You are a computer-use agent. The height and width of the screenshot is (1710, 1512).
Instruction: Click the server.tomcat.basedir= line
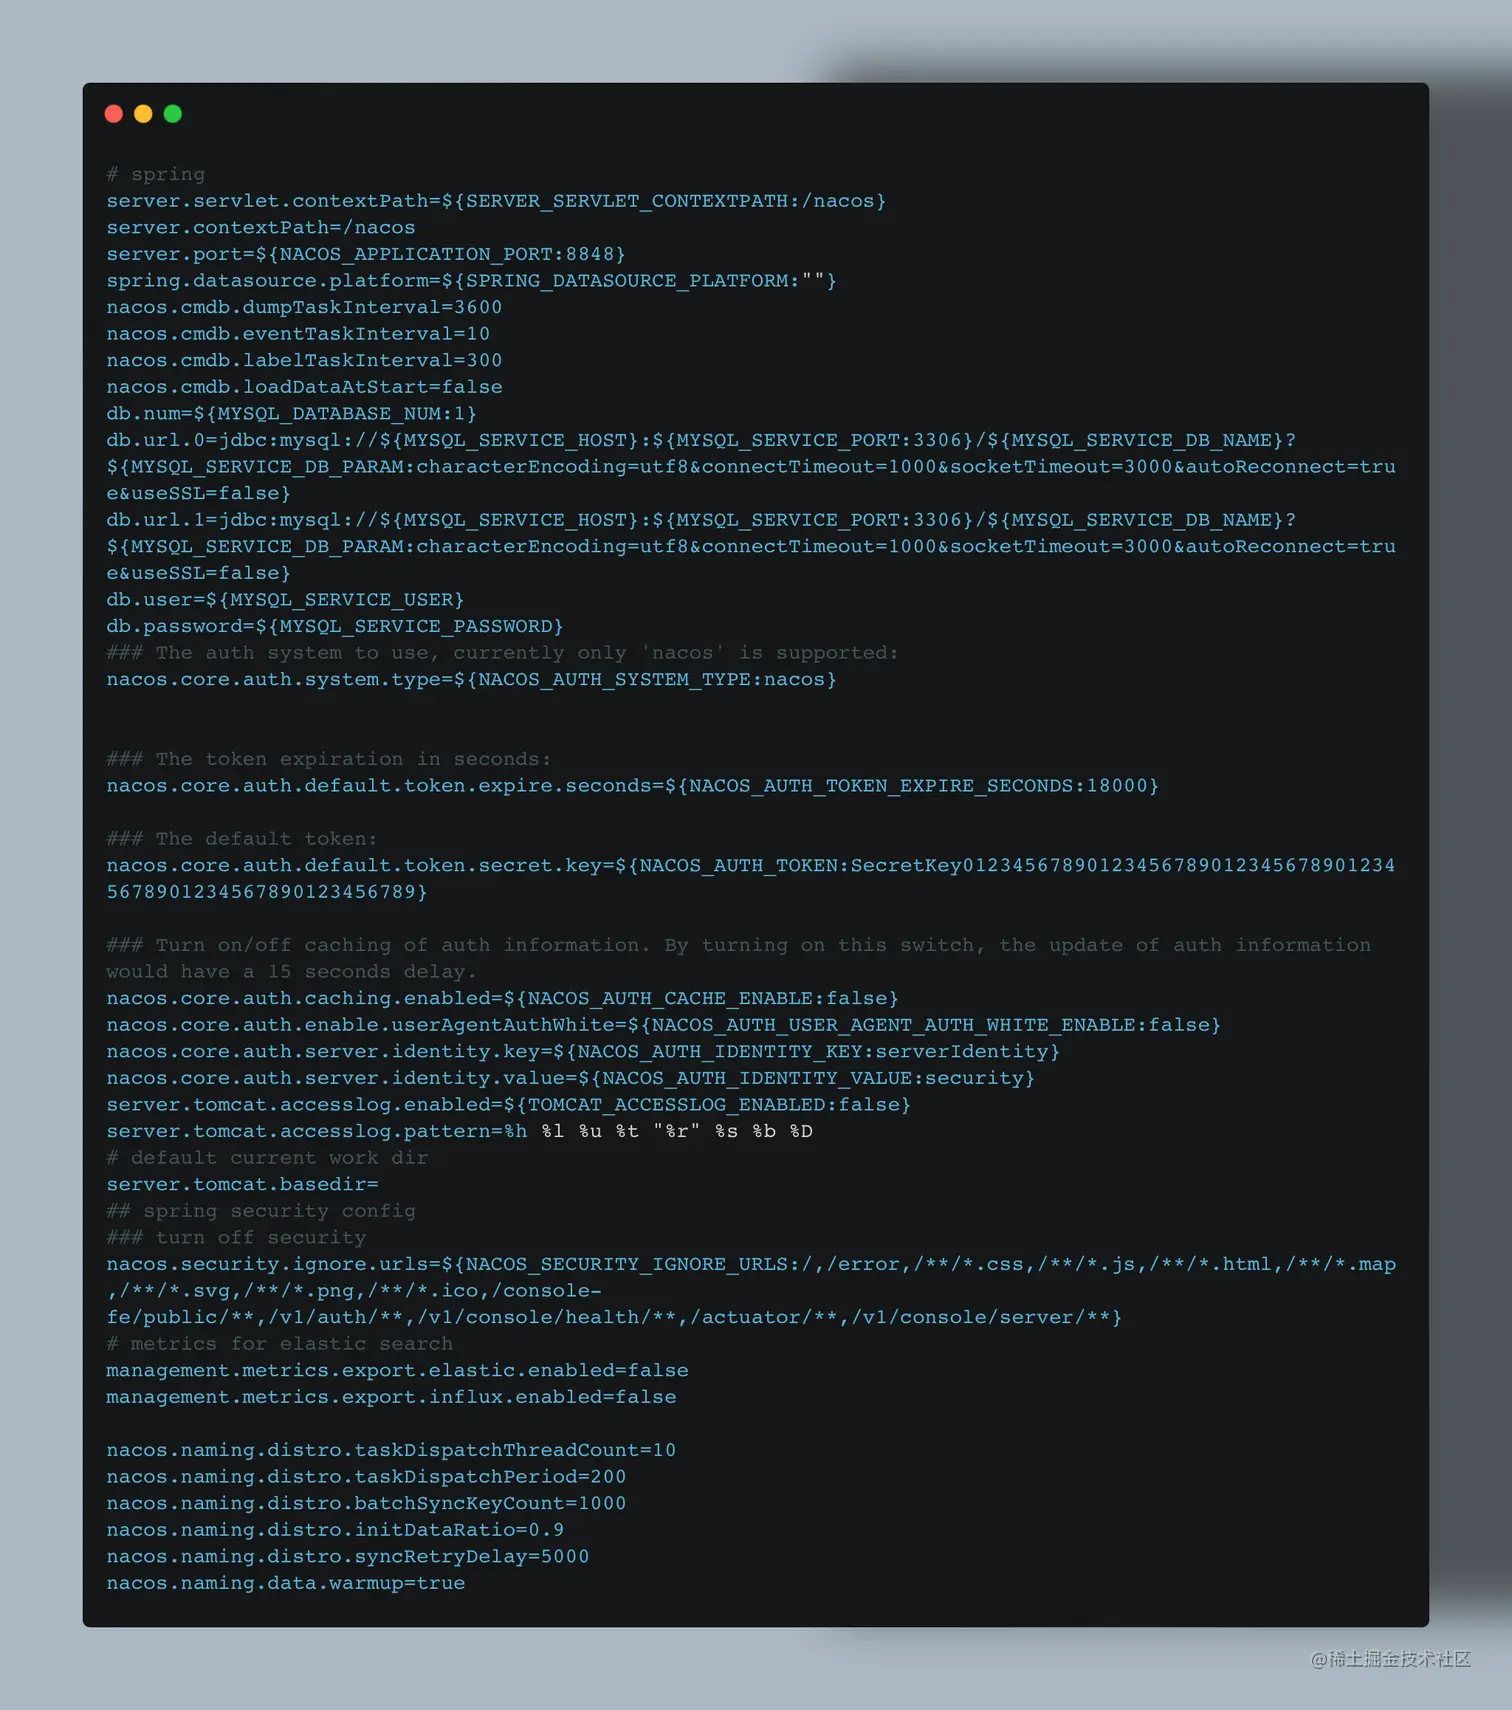coord(243,1184)
